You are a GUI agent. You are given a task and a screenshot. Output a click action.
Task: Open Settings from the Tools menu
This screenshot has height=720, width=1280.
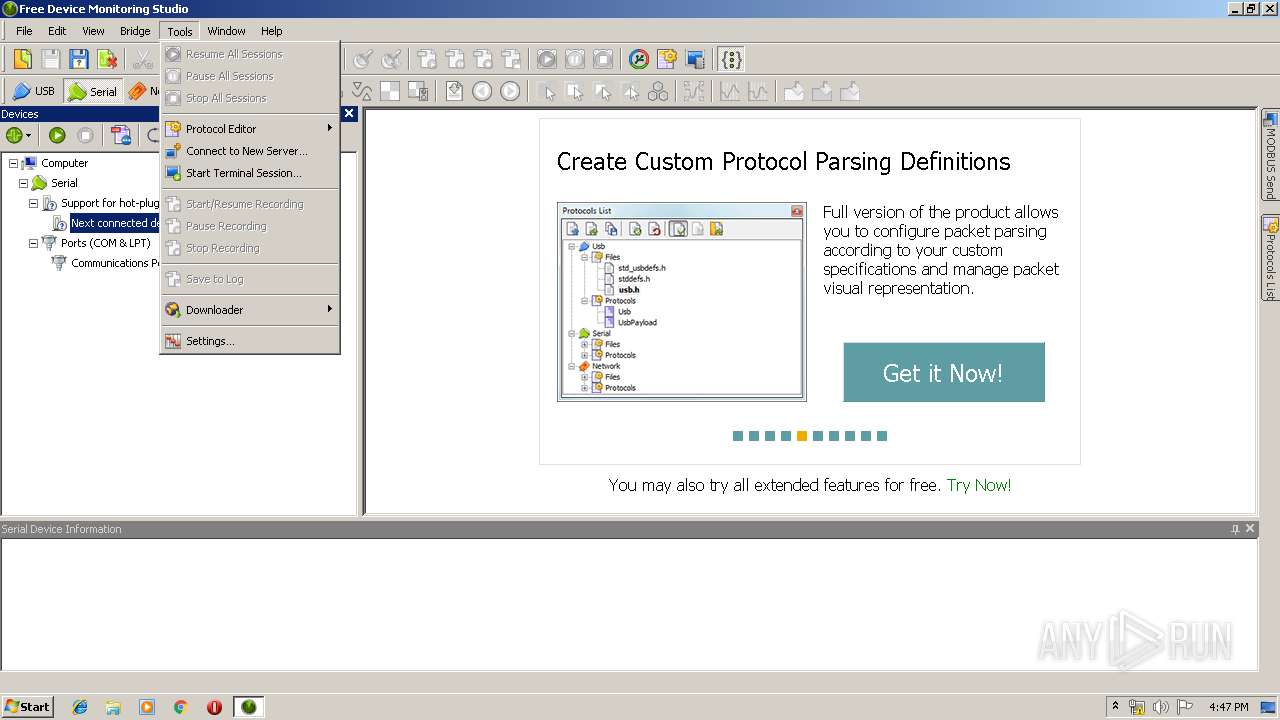[x=250, y=340]
